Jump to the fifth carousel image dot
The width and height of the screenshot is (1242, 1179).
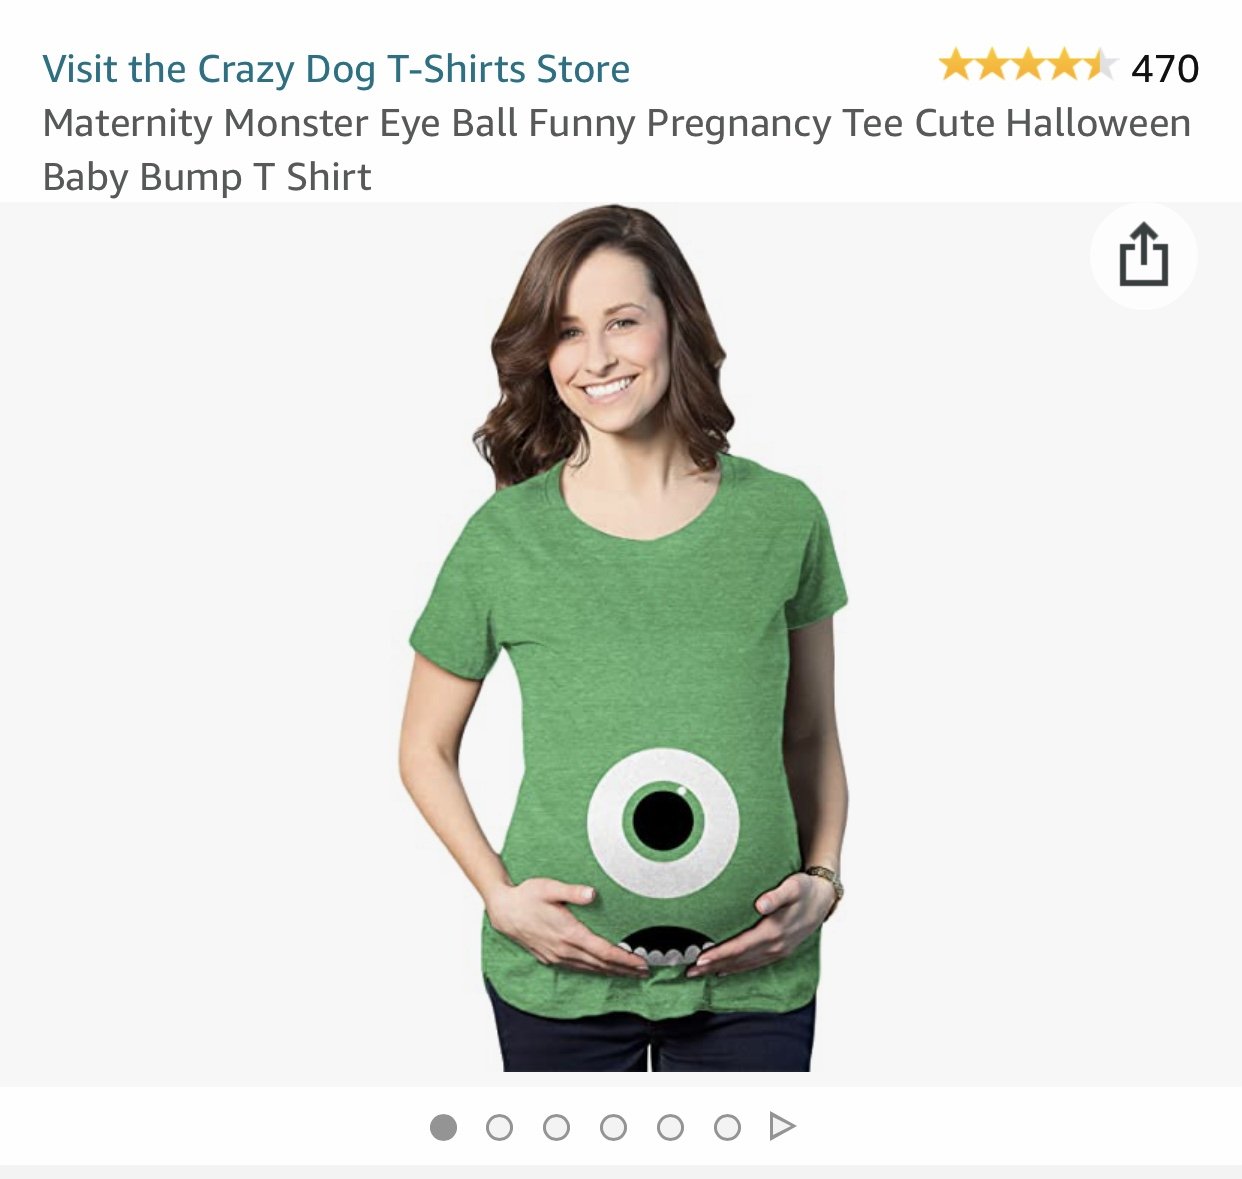tap(670, 1127)
